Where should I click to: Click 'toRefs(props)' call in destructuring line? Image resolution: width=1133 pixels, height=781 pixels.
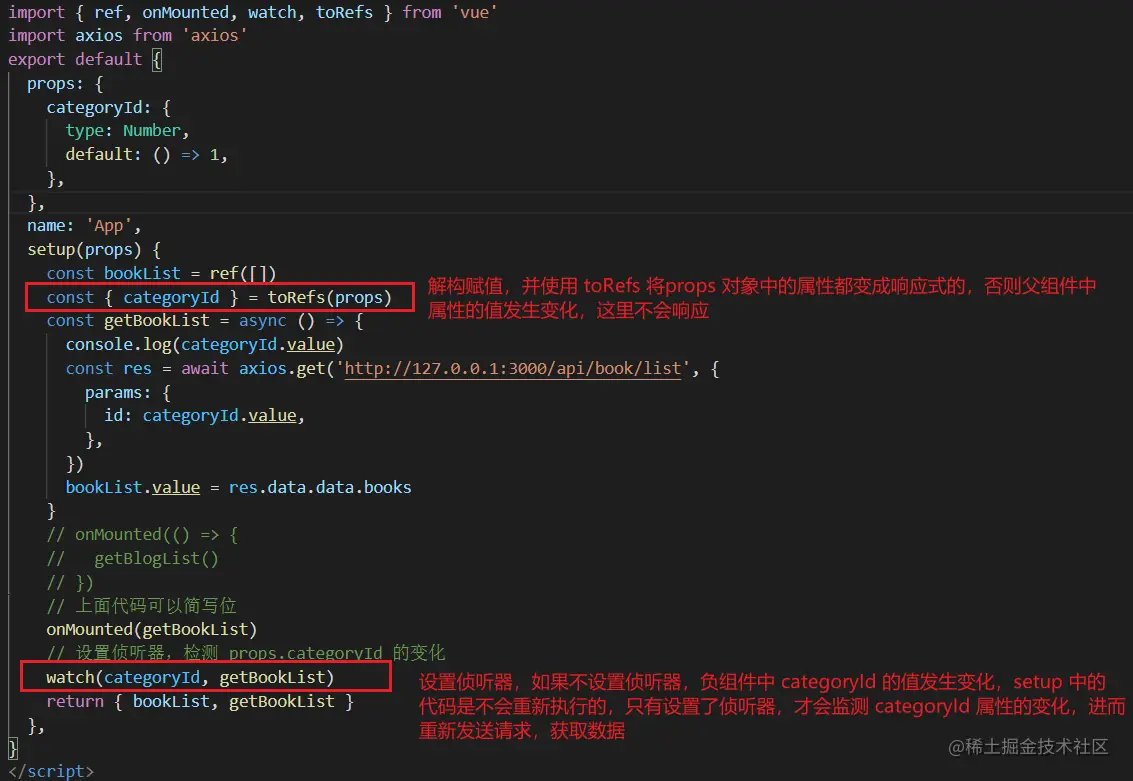329,298
